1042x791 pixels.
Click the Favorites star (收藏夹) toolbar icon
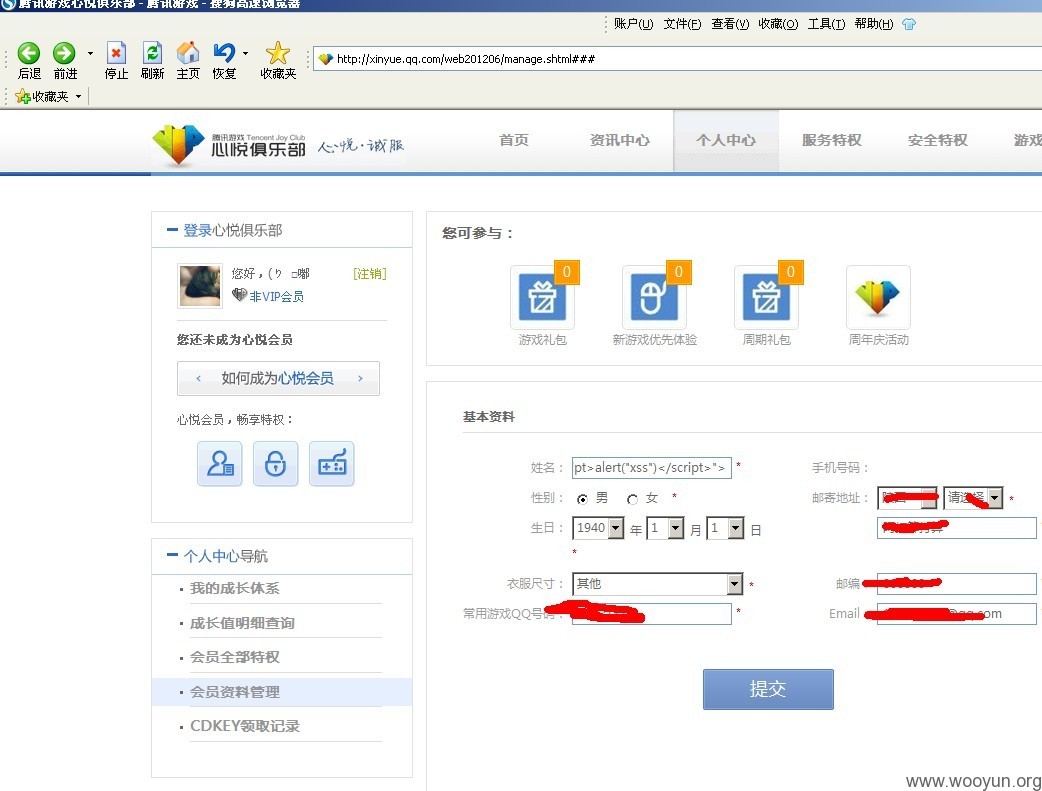(x=278, y=60)
